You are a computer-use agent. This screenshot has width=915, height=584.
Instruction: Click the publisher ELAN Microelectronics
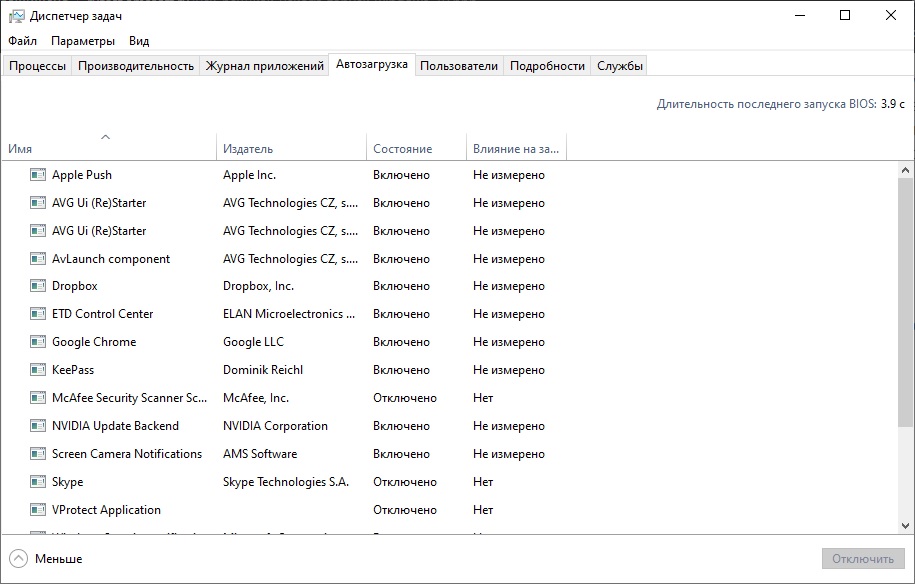[x=289, y=314]
